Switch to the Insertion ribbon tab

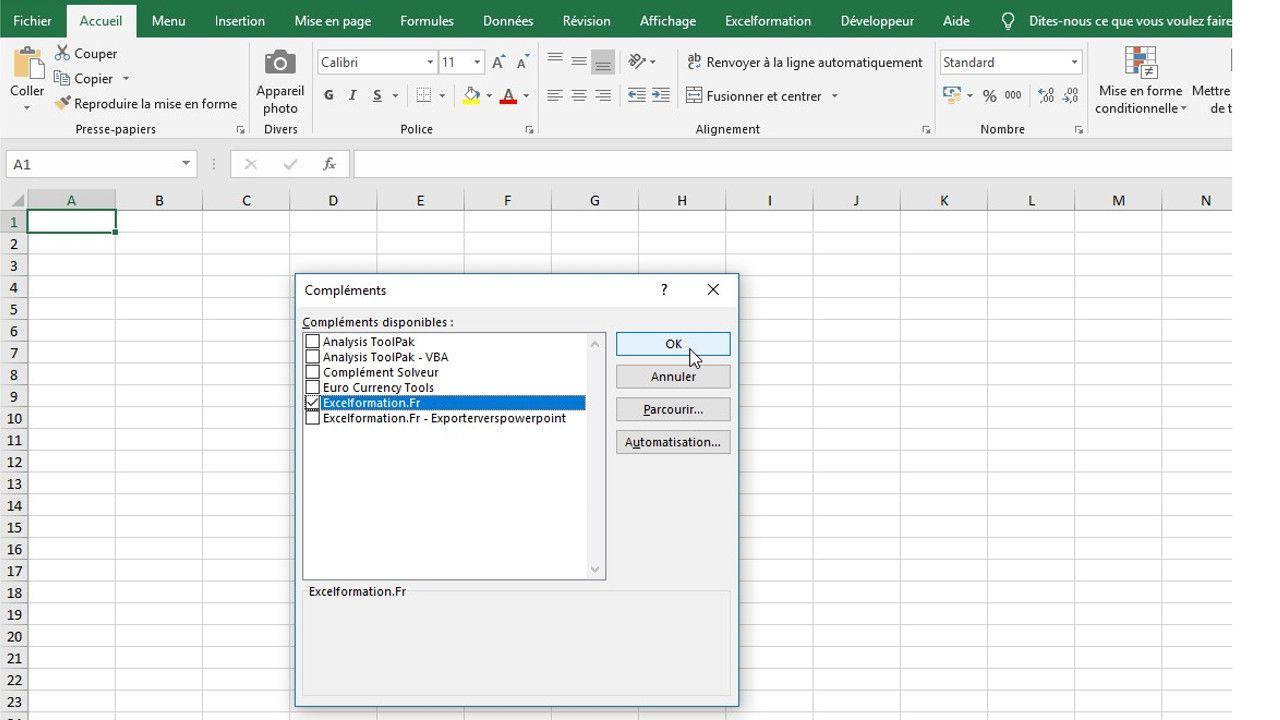240,21
